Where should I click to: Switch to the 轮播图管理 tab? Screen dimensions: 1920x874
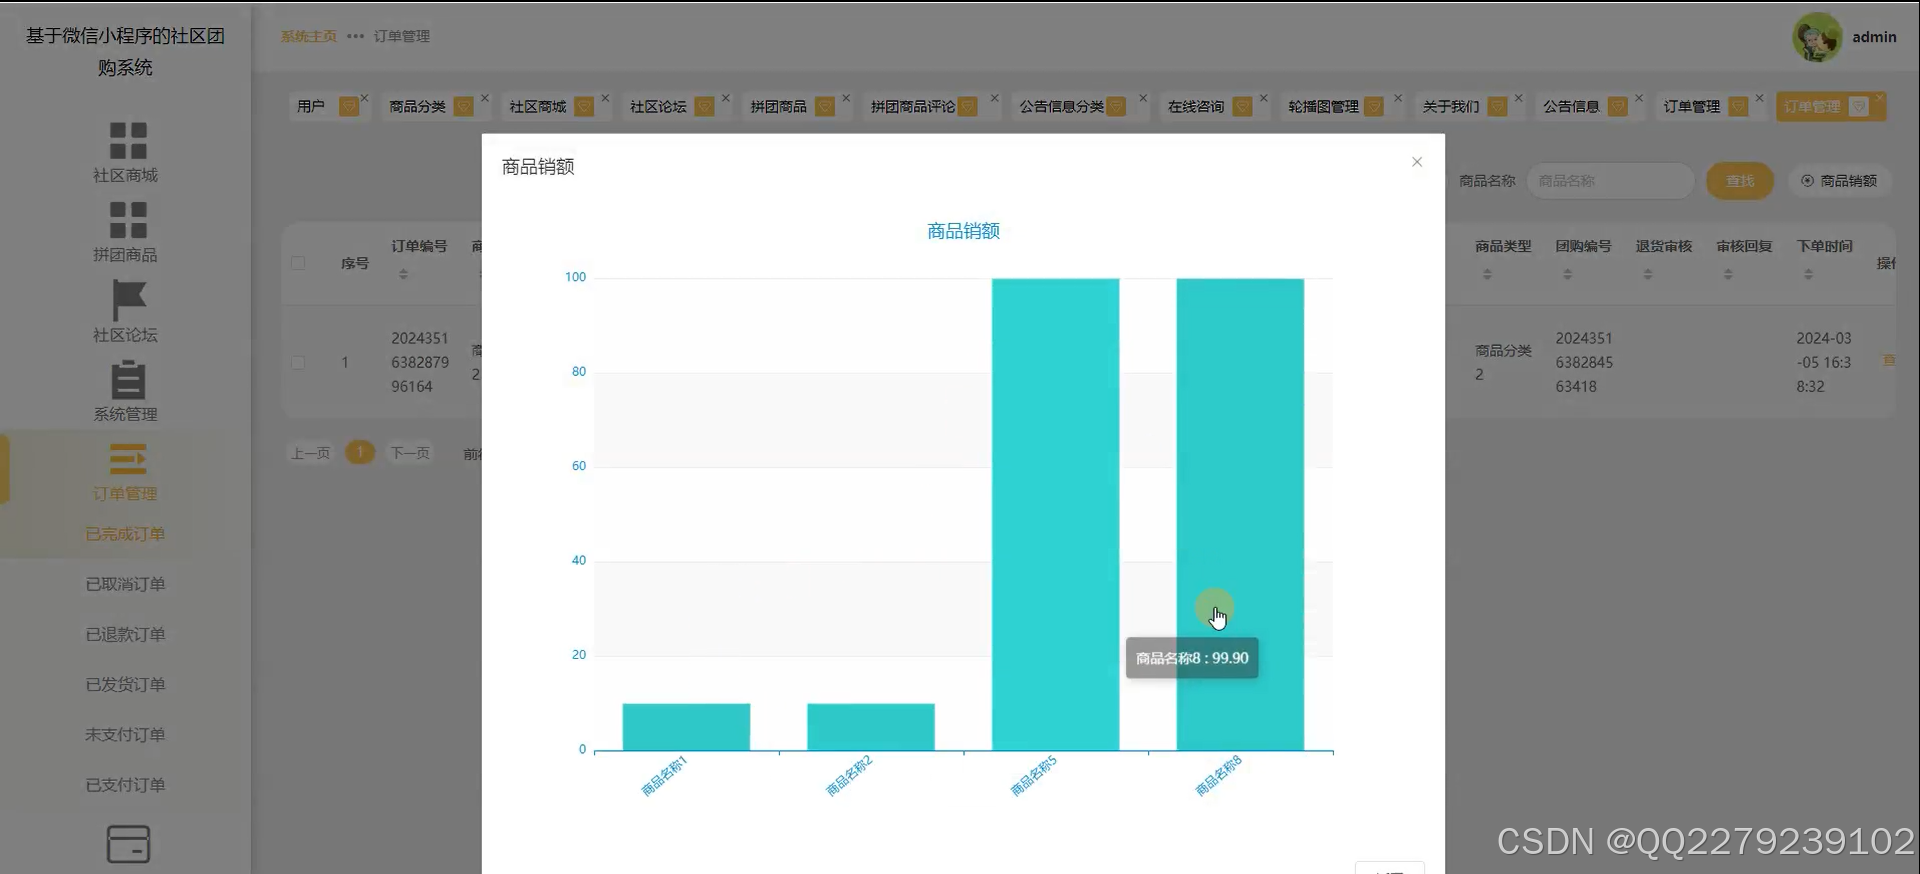click(1323, 106)
